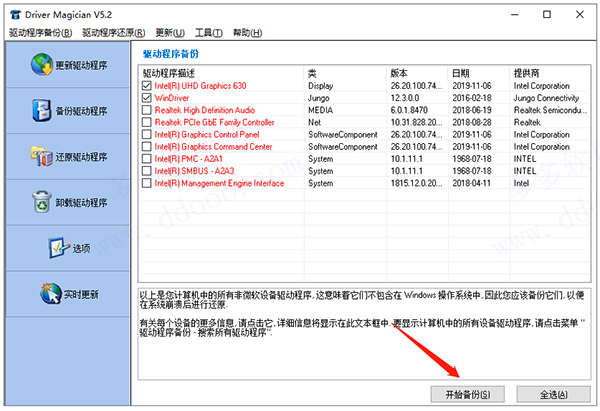600x411 pixels.
Task: Click the Net class cell
Action: 315,122
